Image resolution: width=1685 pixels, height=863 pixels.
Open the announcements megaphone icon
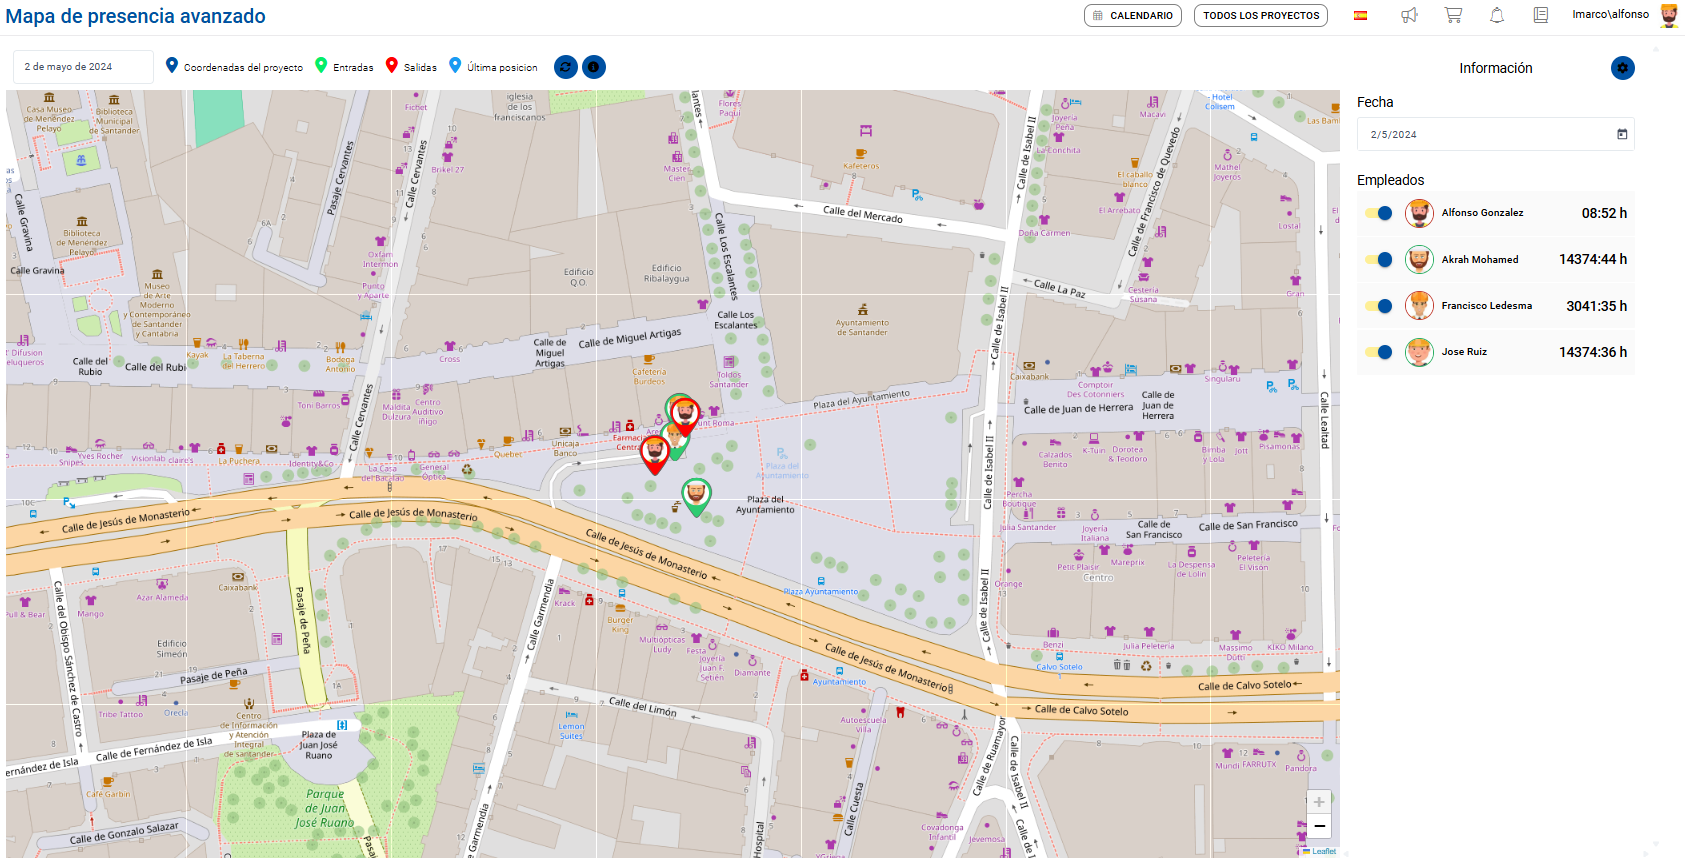tap(1409, 15)
